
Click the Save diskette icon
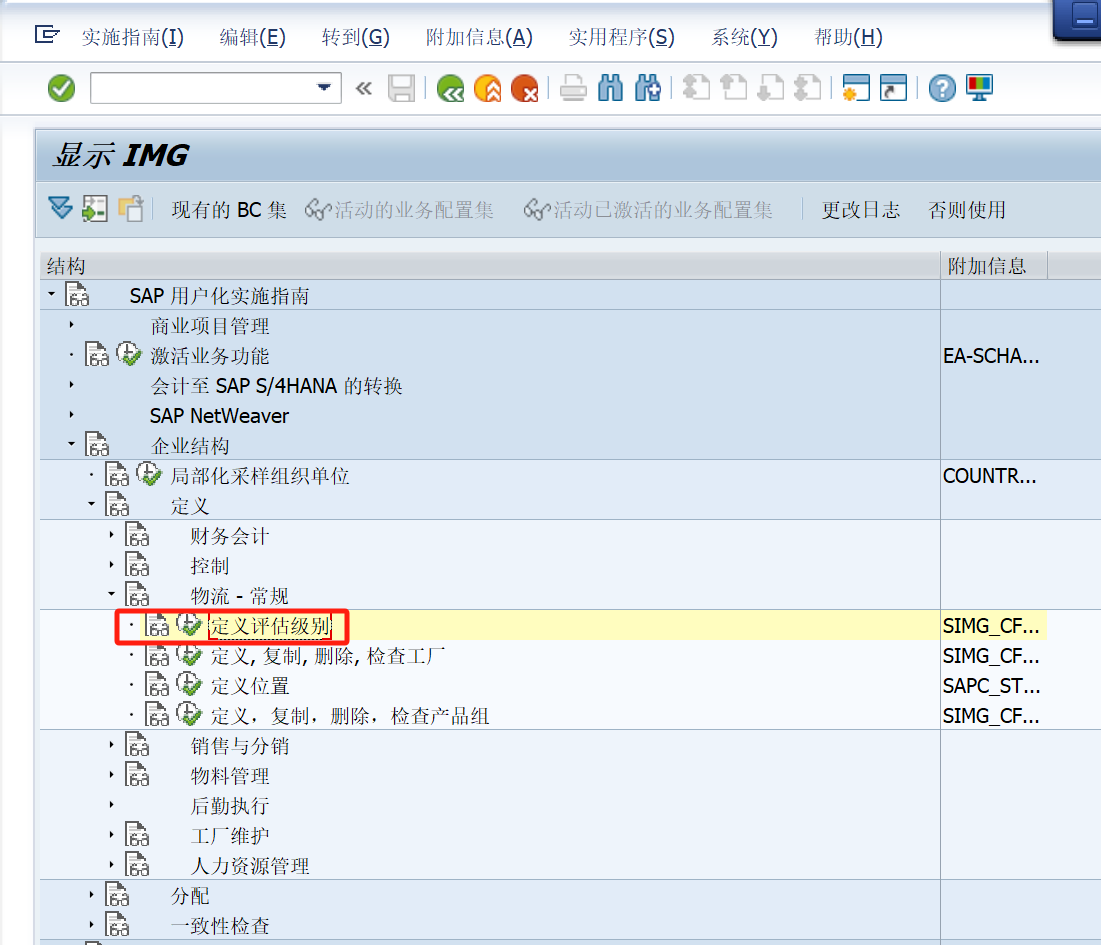[402, 88]
